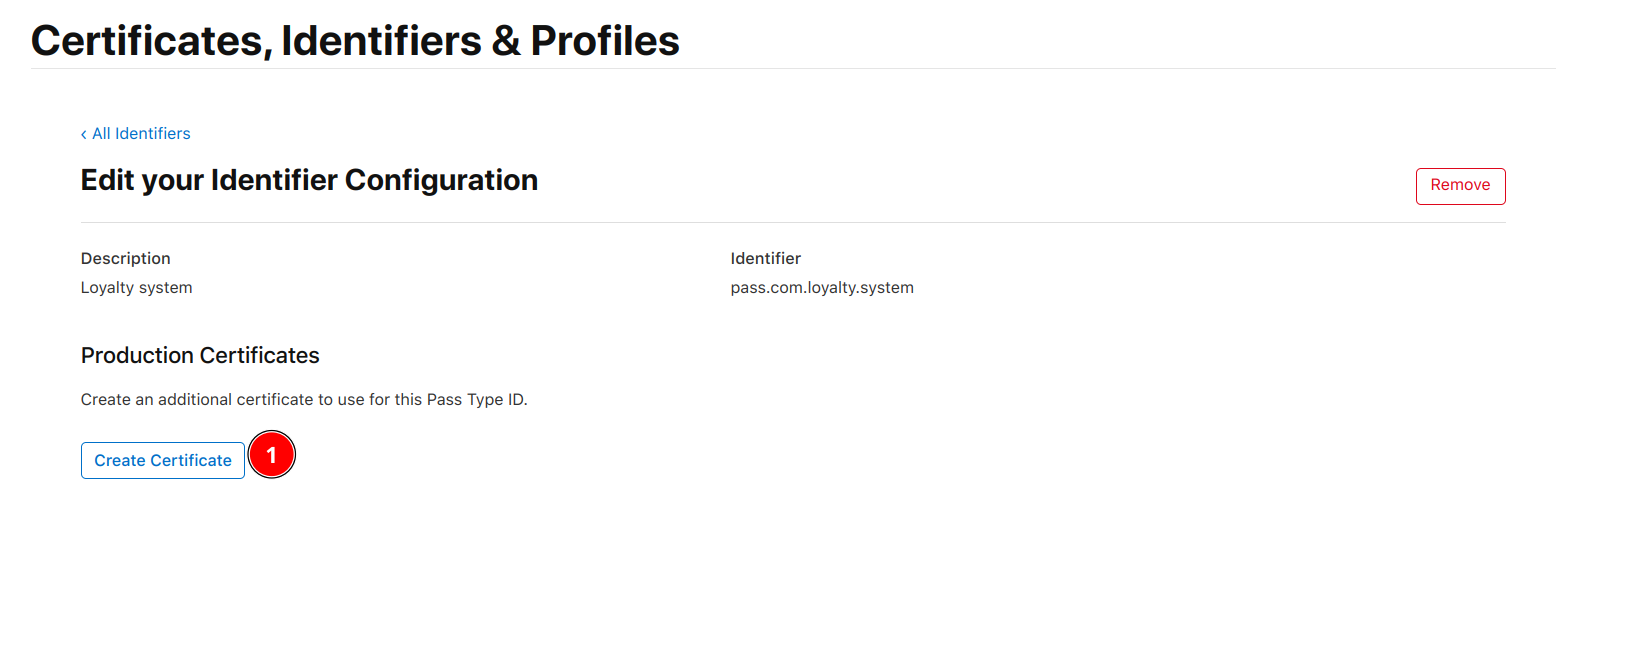Click the Certificates, Identifiers & Profiles page title

(355, 41)
